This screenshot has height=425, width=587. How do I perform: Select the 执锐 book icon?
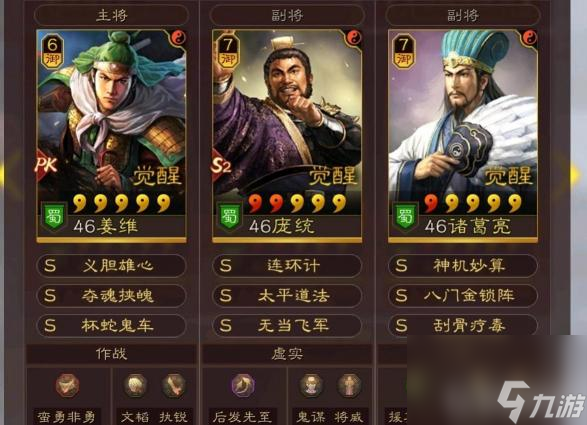click(173, 385)
